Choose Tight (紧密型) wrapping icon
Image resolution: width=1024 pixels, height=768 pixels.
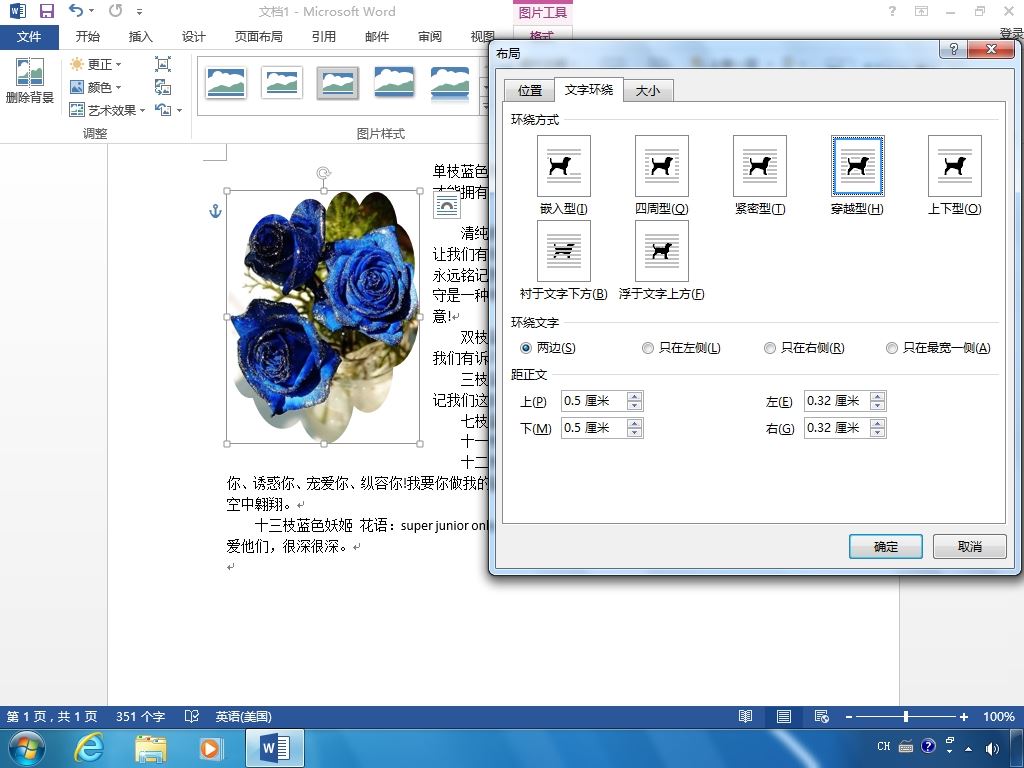tap(760, 166)
